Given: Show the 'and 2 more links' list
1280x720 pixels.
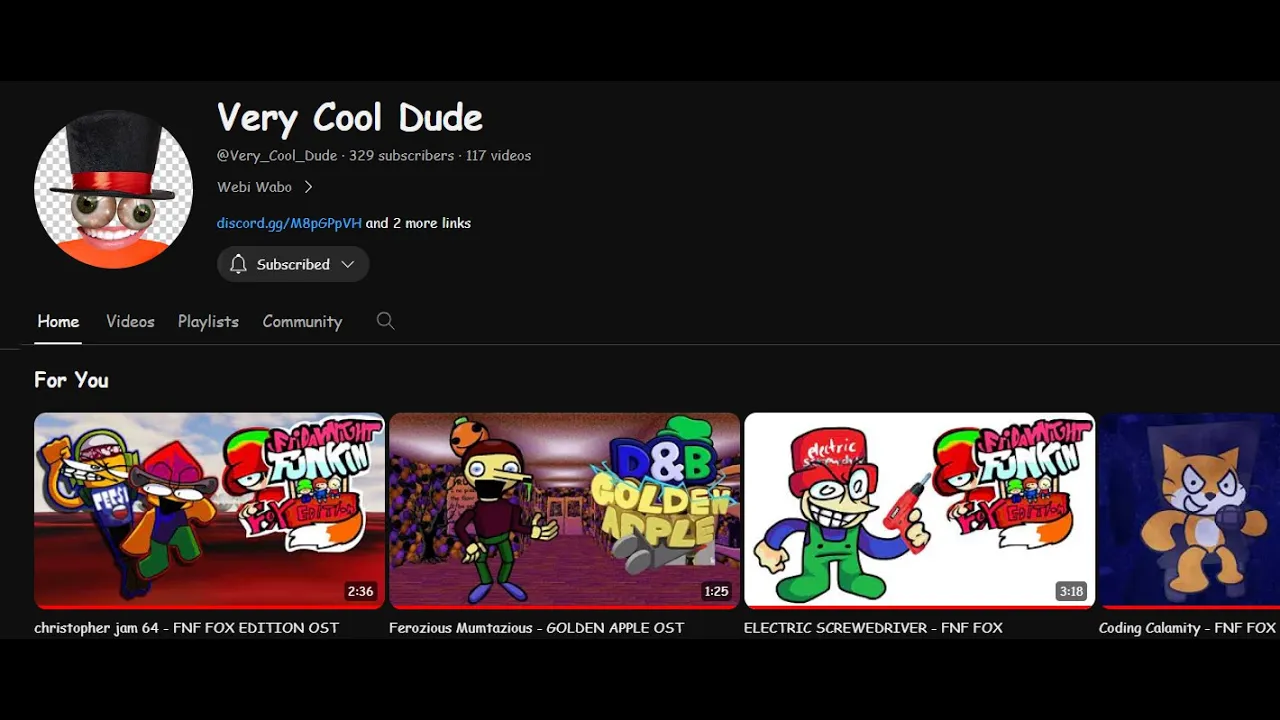Looking at the screenshot, I should 418,223.
